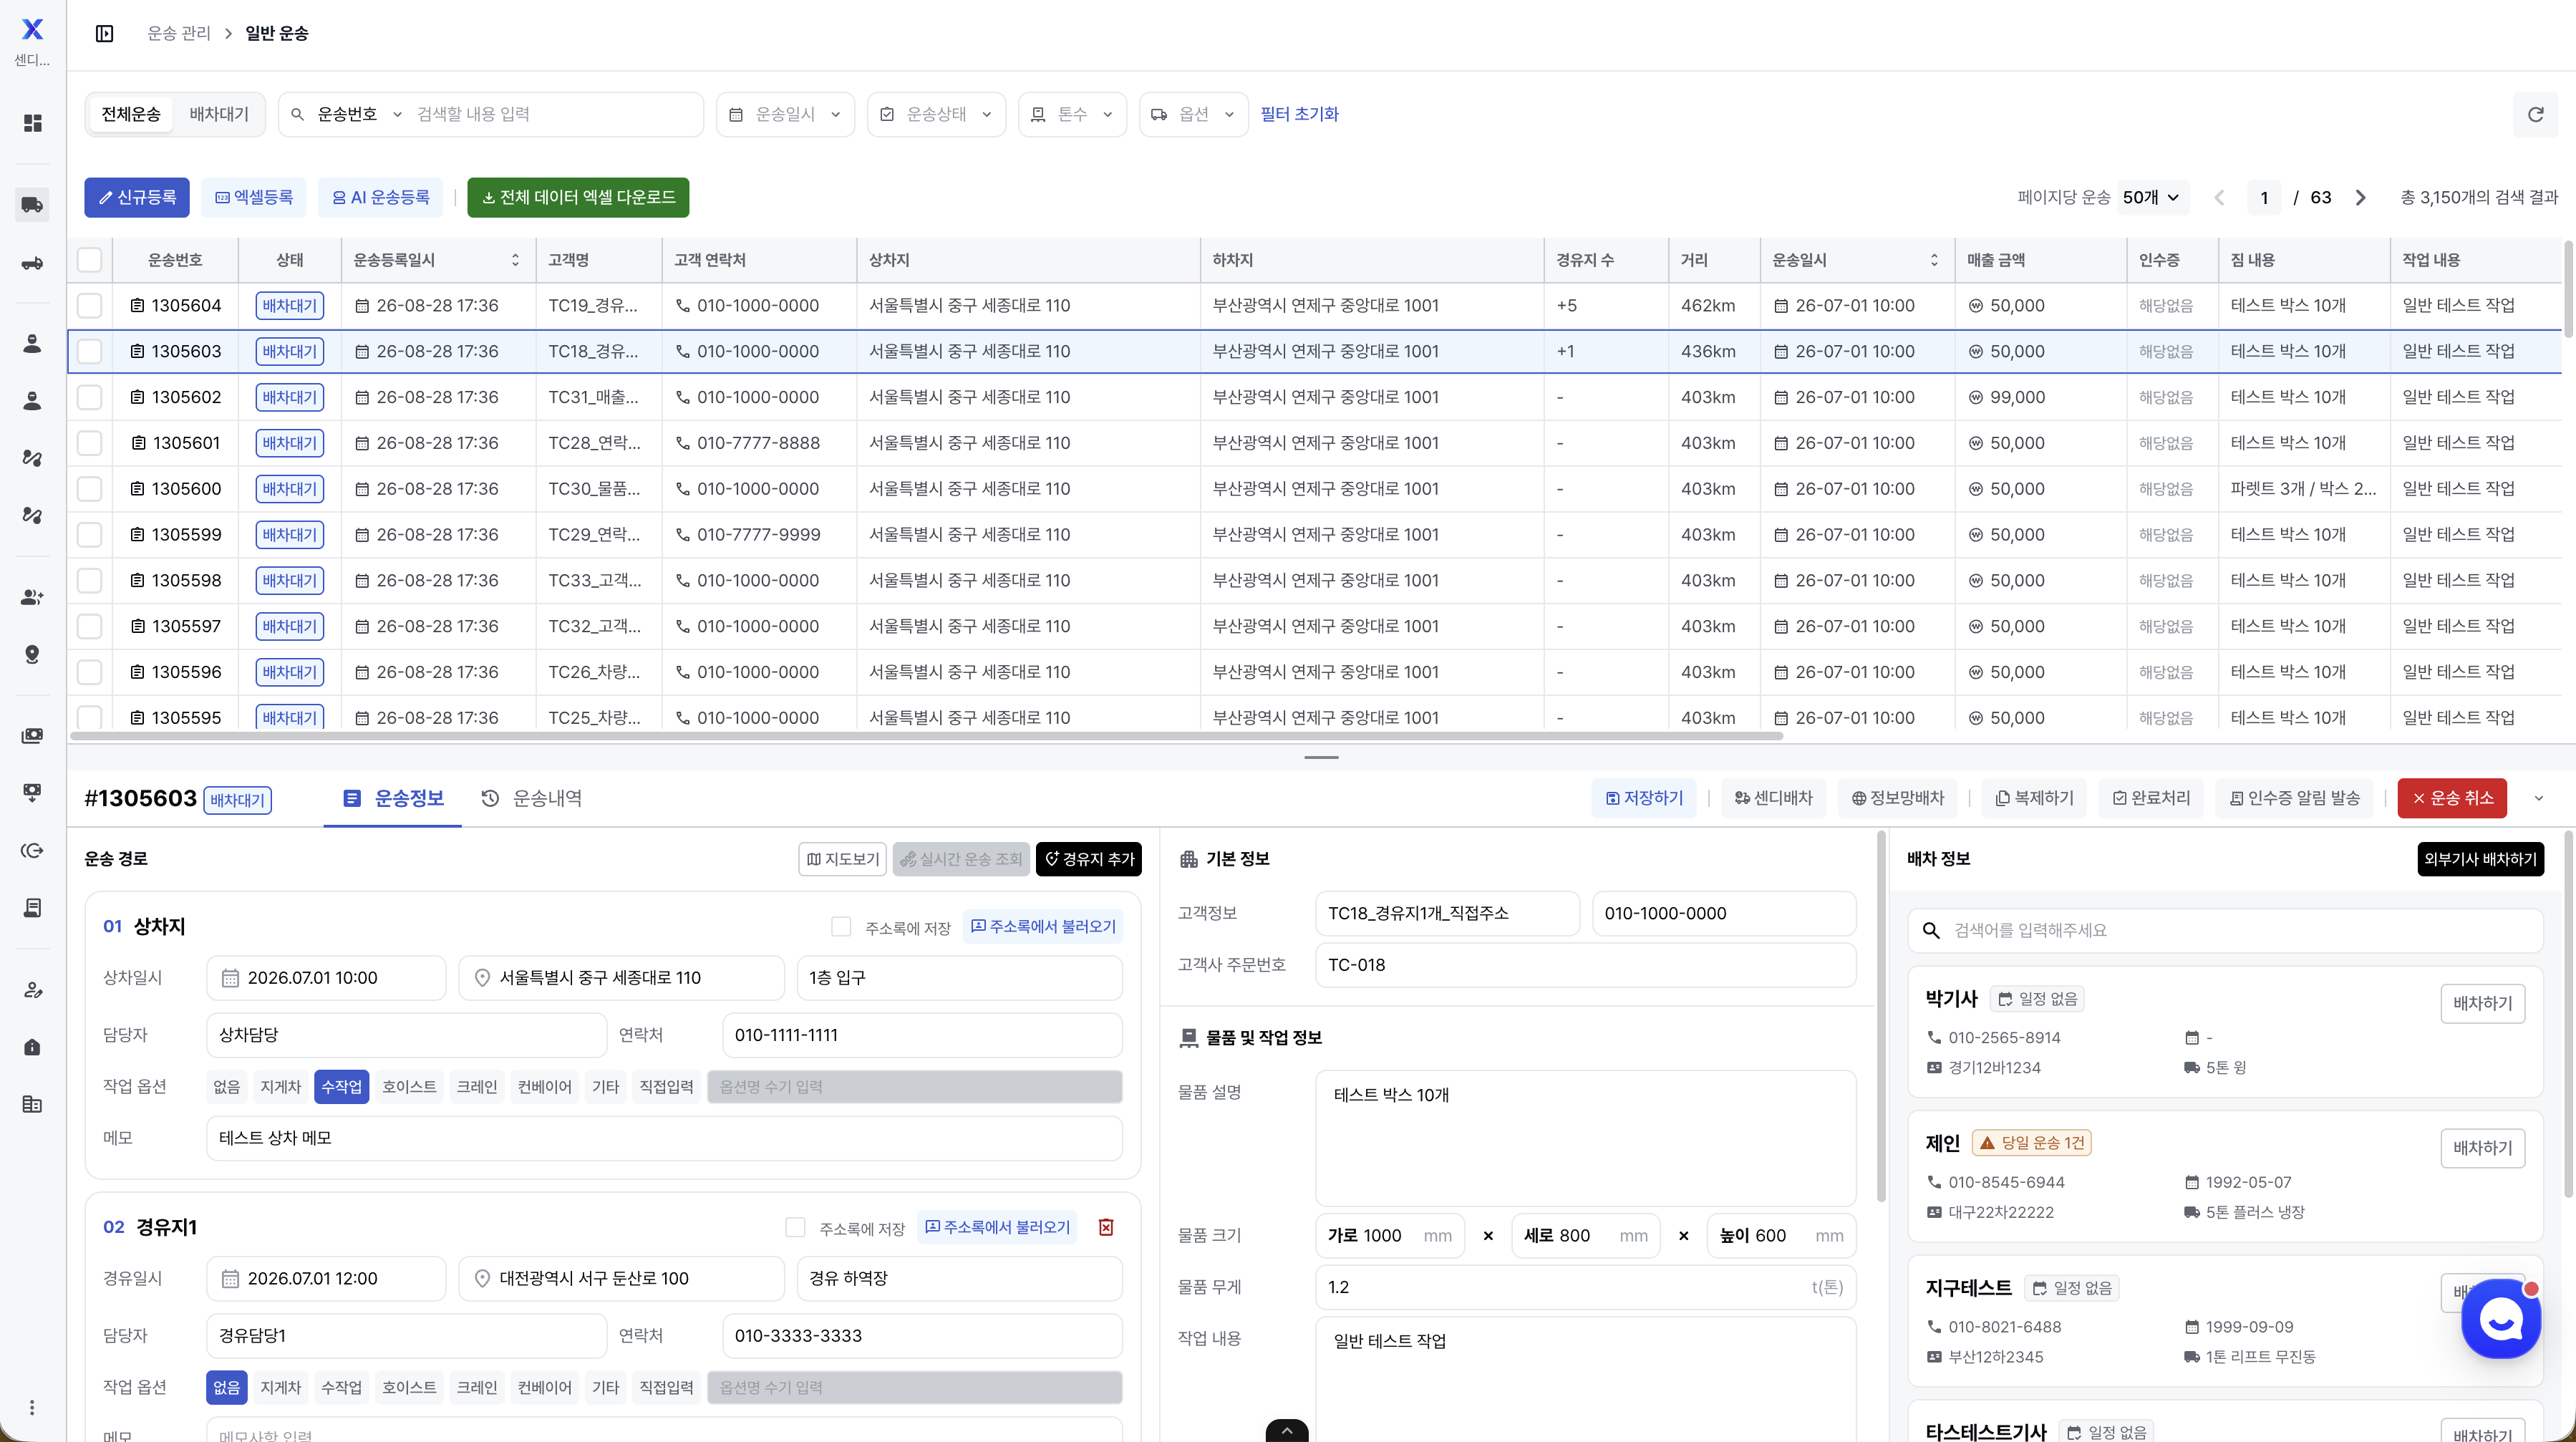Open the banknotes icon in the sidebar

(x=33, y=736)
